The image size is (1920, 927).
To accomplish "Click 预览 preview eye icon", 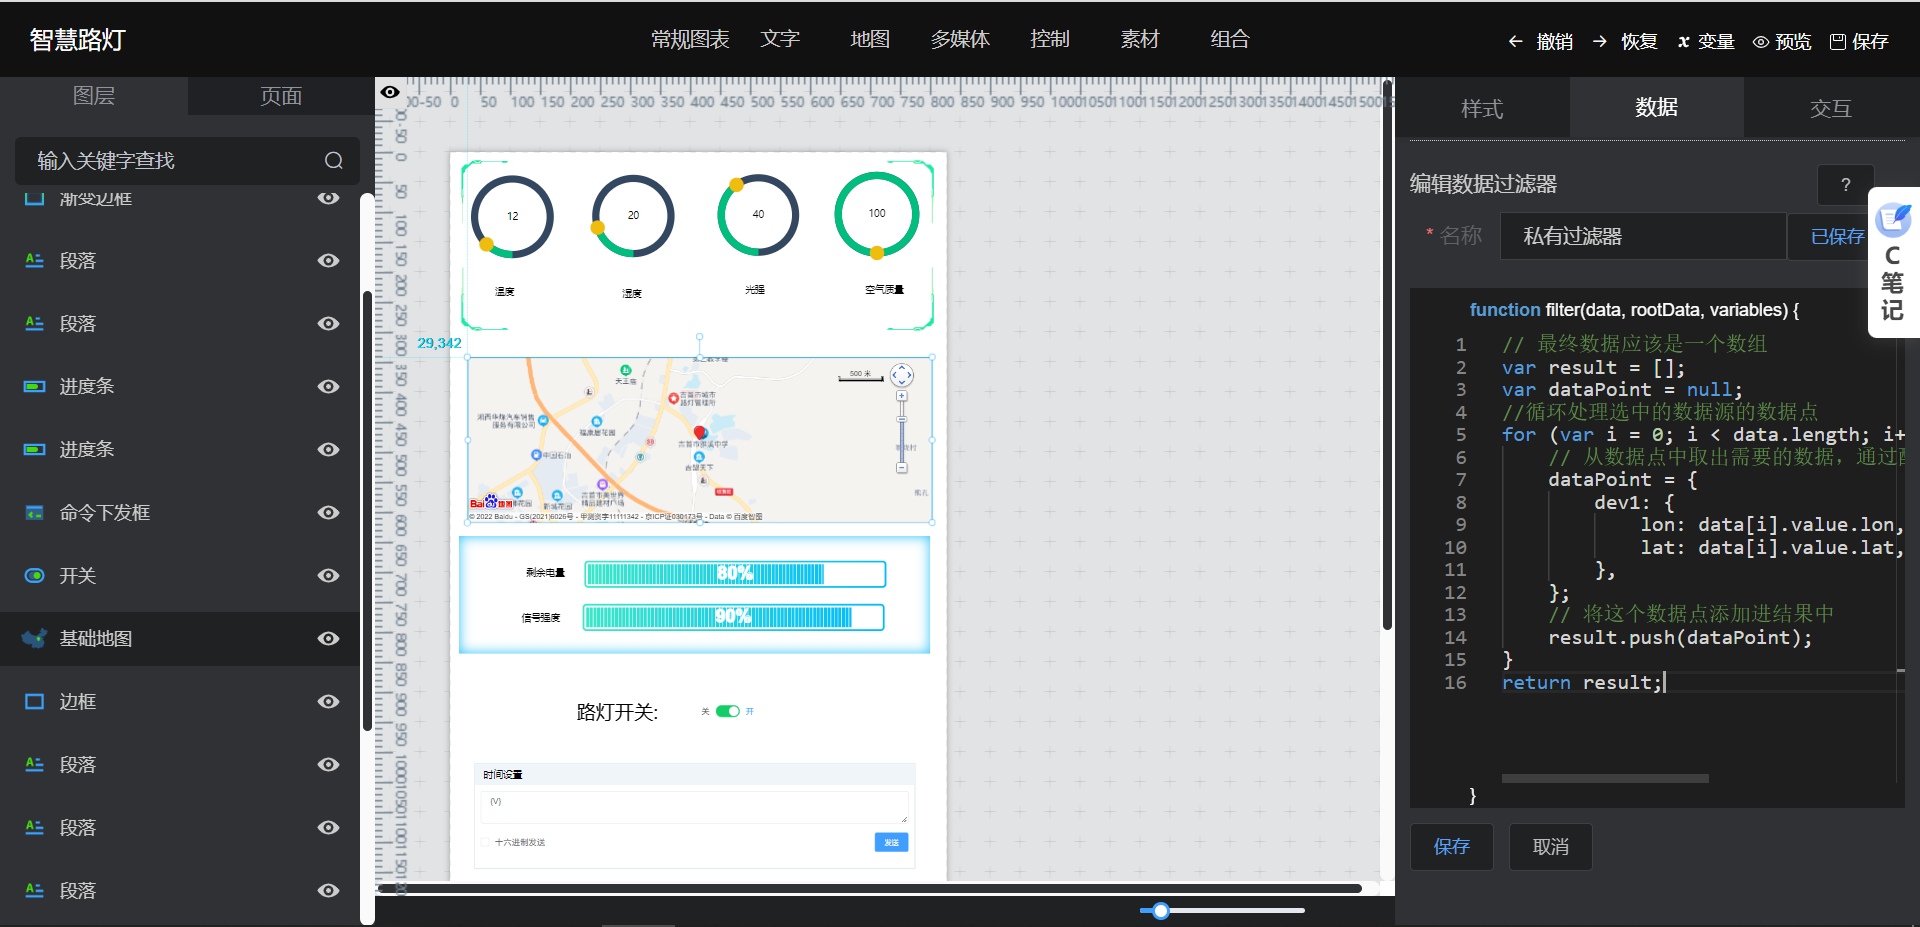I will [x=1761, y=42].
